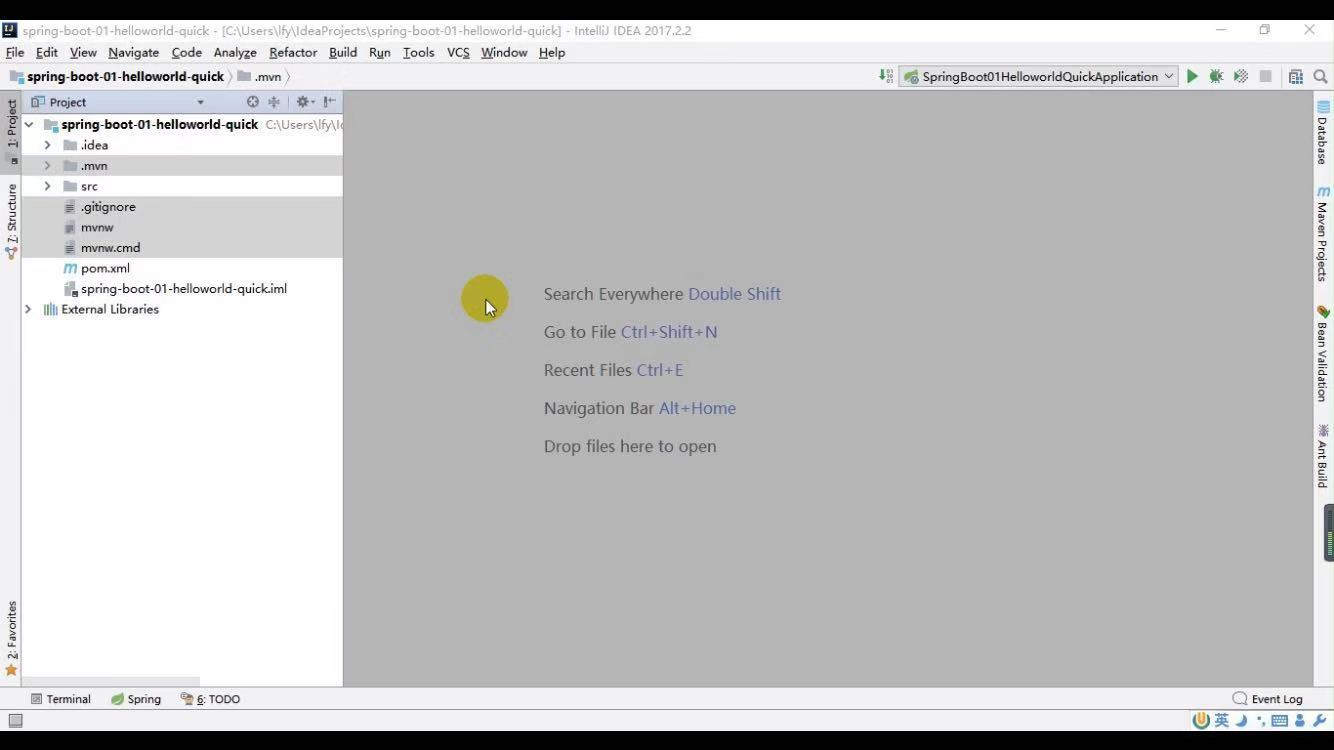Toggle the 7: Structure tool window tab
The width and height of the screenshot is (1334, 750).
(x=11, y=221)
